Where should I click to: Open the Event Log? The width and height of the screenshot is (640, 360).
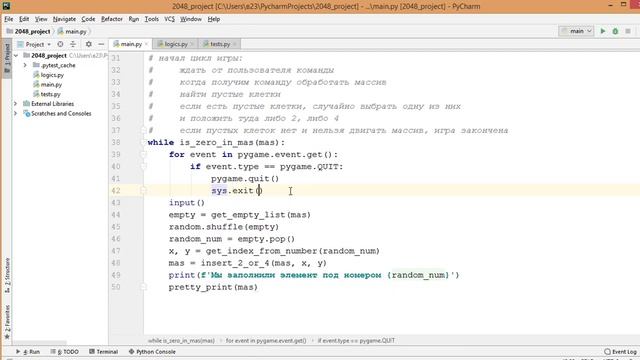point(620,351)
